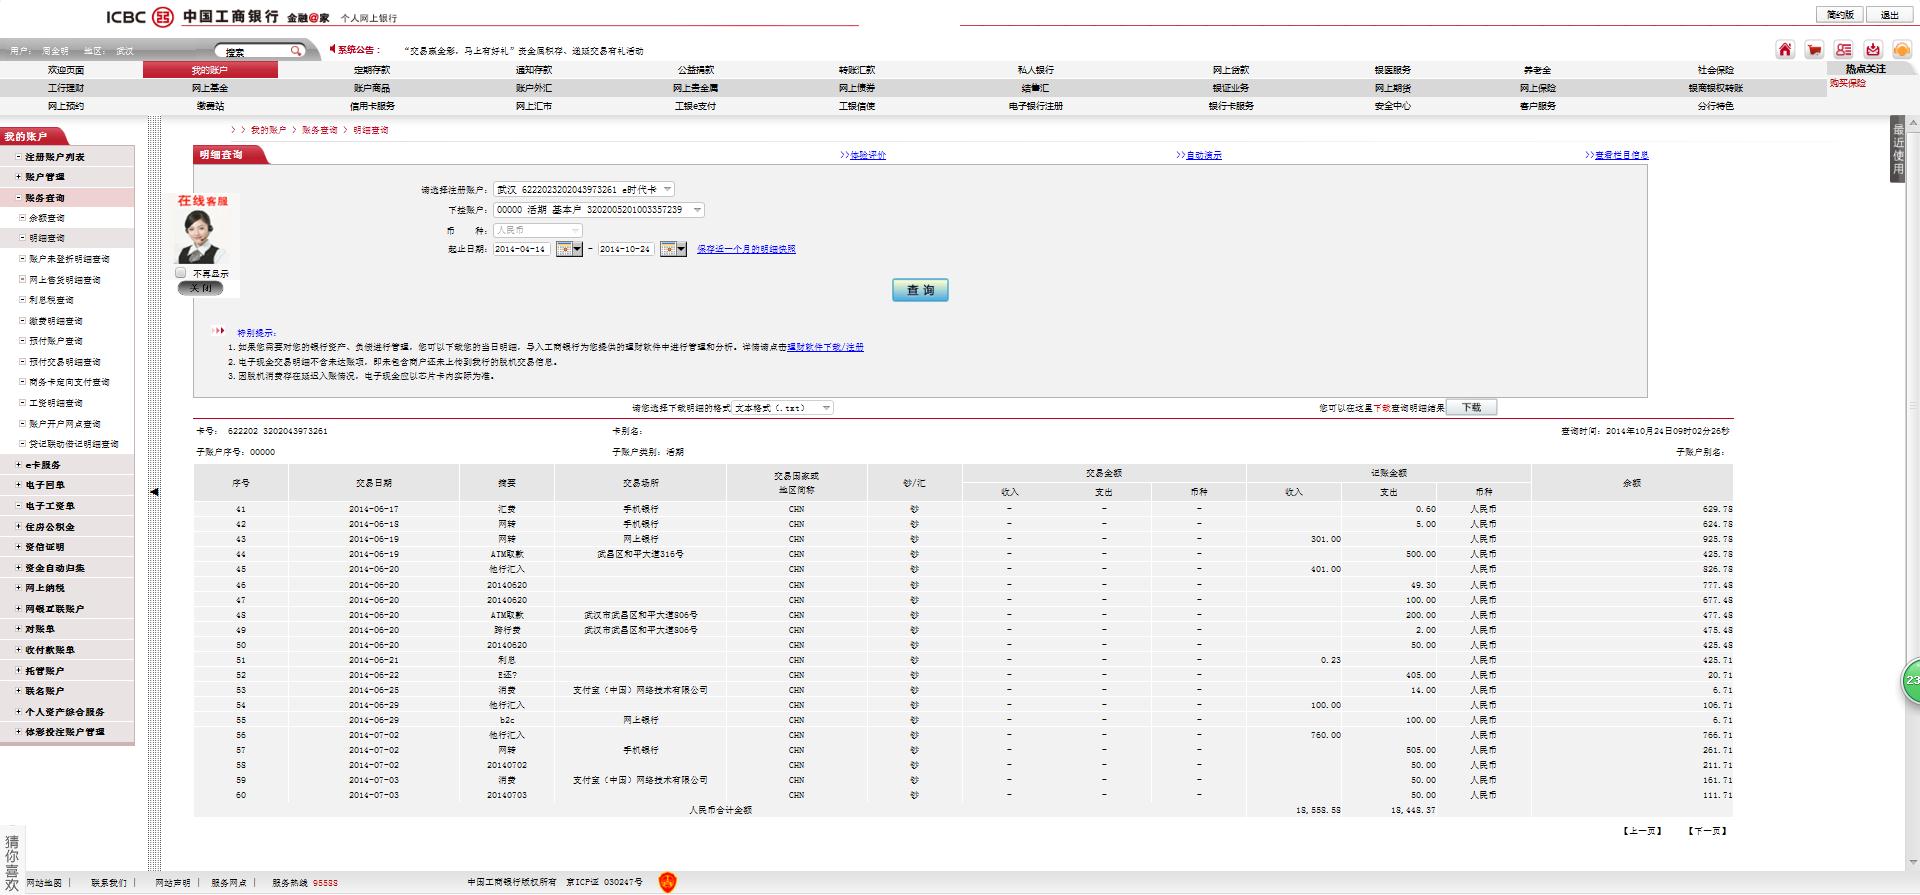Click the start date input field

pyautogui.click(x=521, y=249)
